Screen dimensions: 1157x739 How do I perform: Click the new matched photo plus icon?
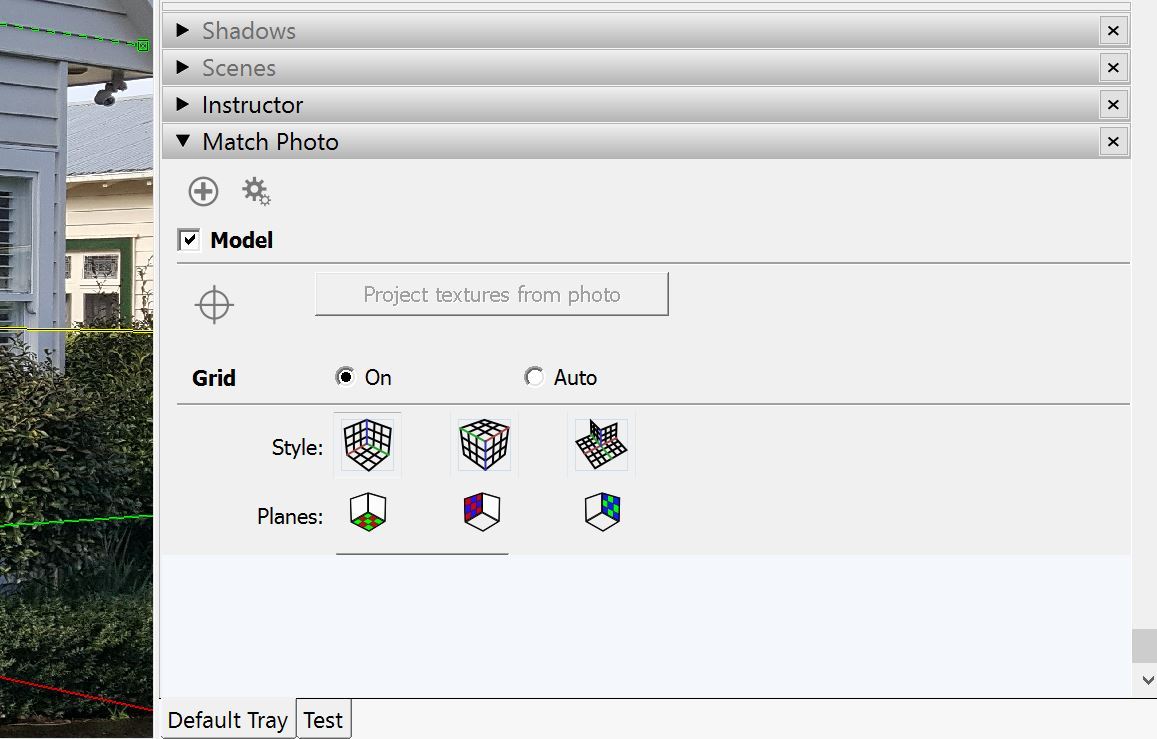203,191
